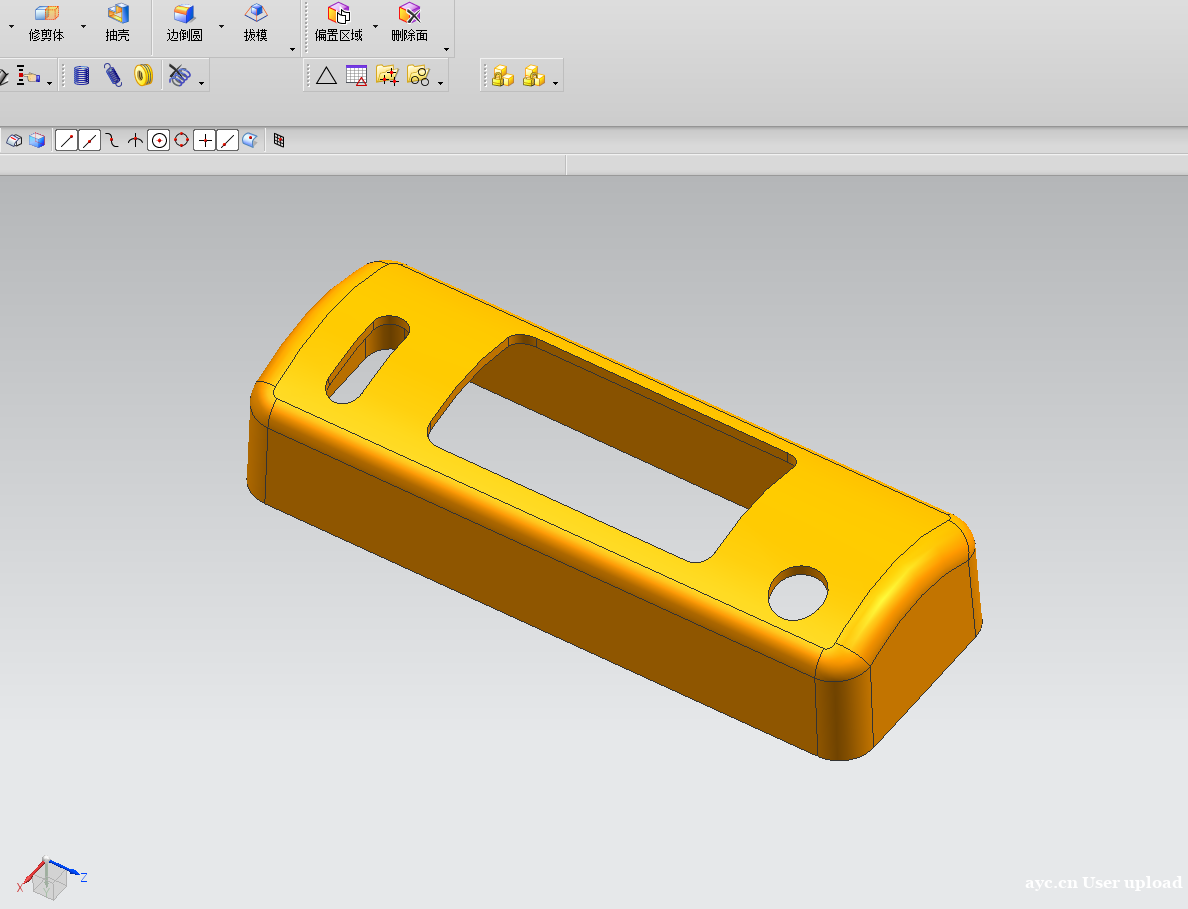Image resolution: width=1188 pixels, height=909 pixels.
Task: Open dropdown arrow beside 偏置区域
Action: 376,26
